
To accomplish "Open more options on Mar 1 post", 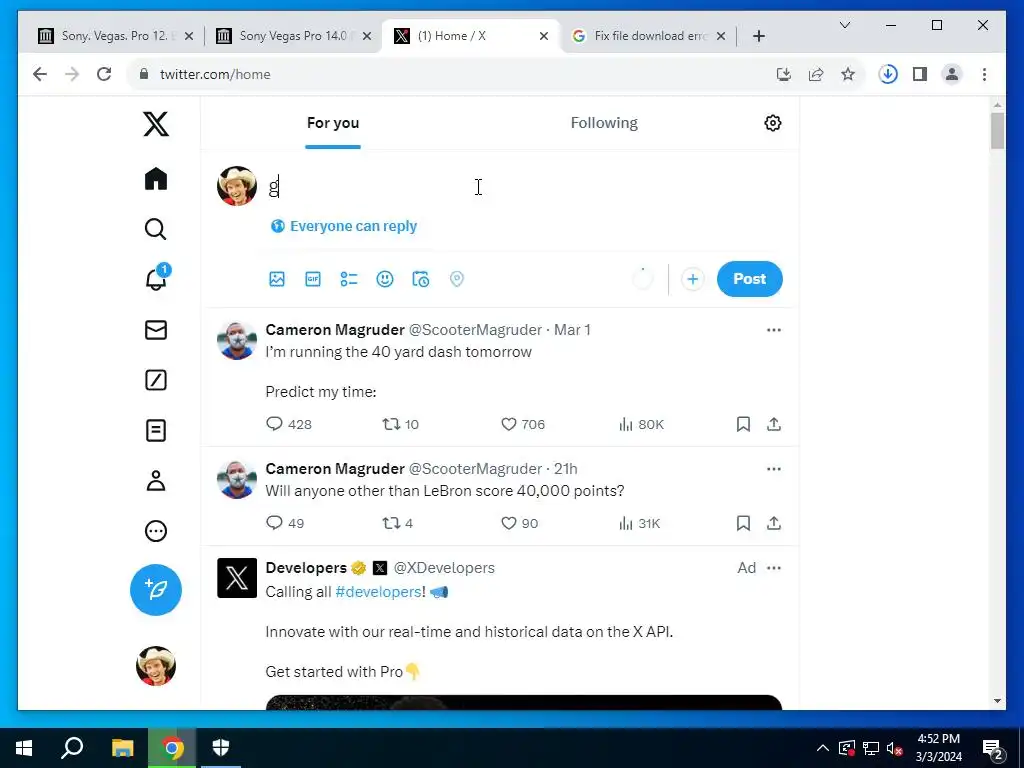I will click(x=774, y=330).
